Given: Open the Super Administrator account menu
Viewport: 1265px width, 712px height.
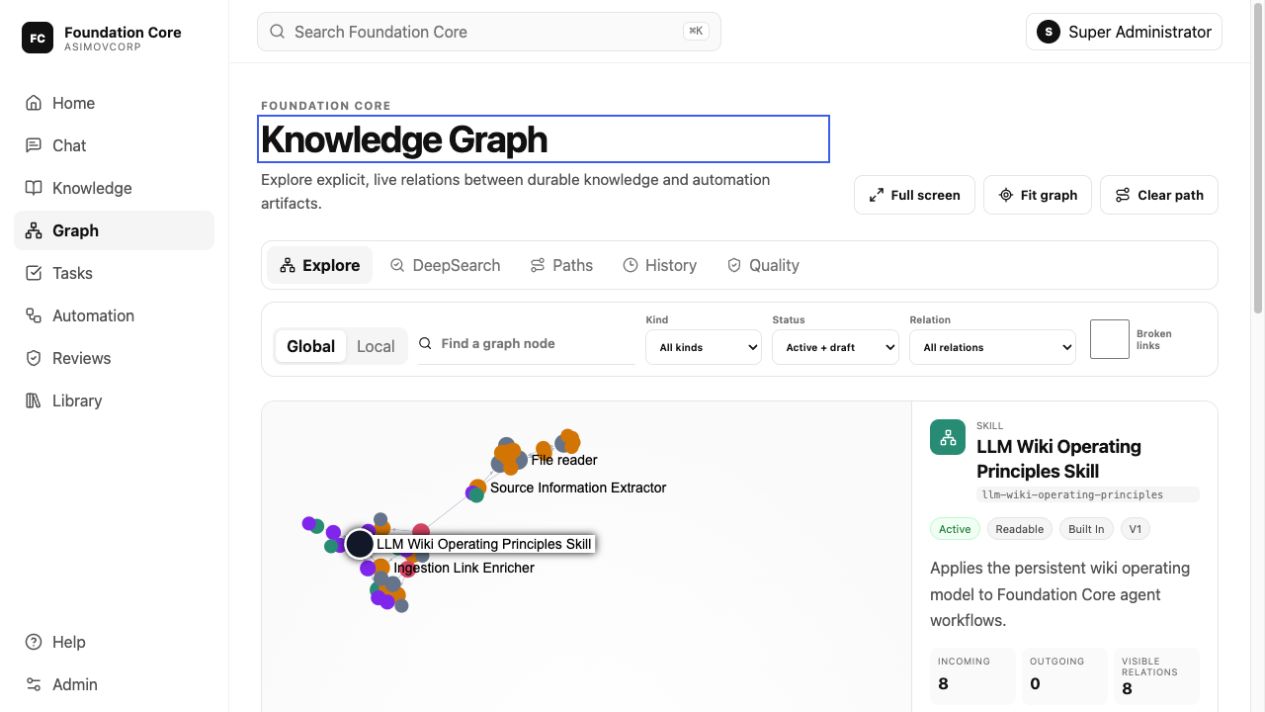Looking at the screenshot, I should coord(1124,32).
